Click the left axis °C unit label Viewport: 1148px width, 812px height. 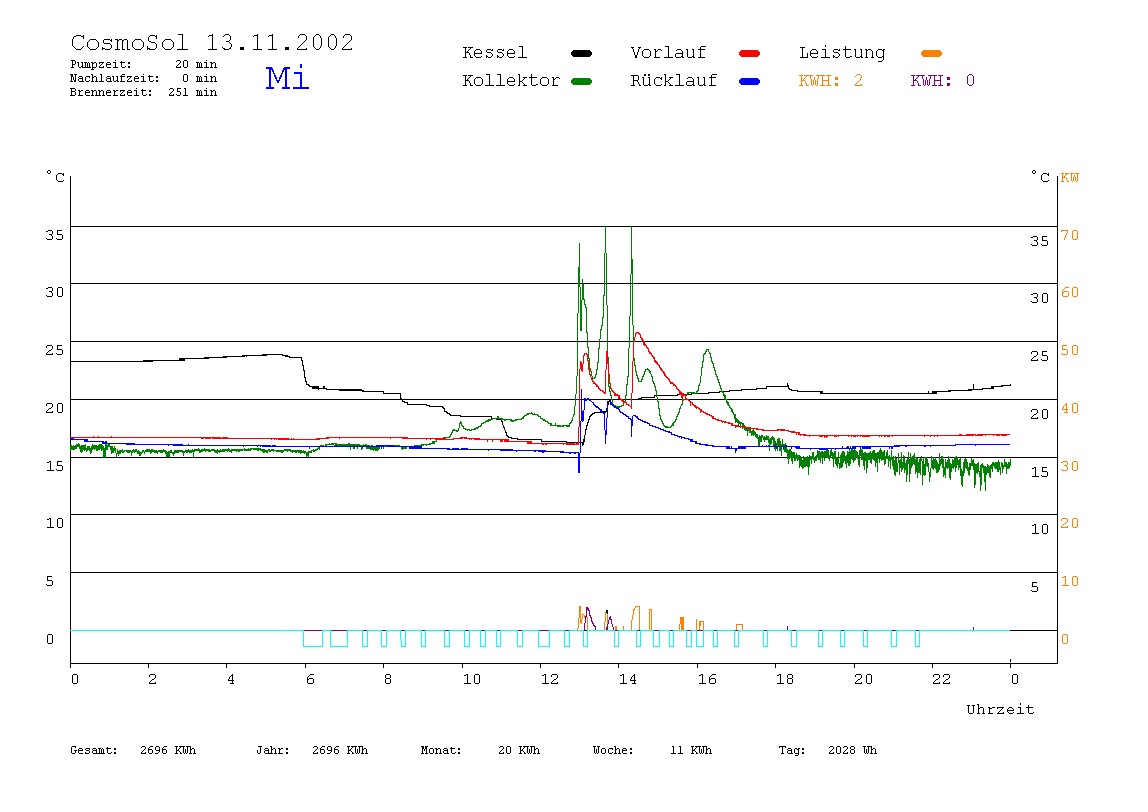point(55,177)
